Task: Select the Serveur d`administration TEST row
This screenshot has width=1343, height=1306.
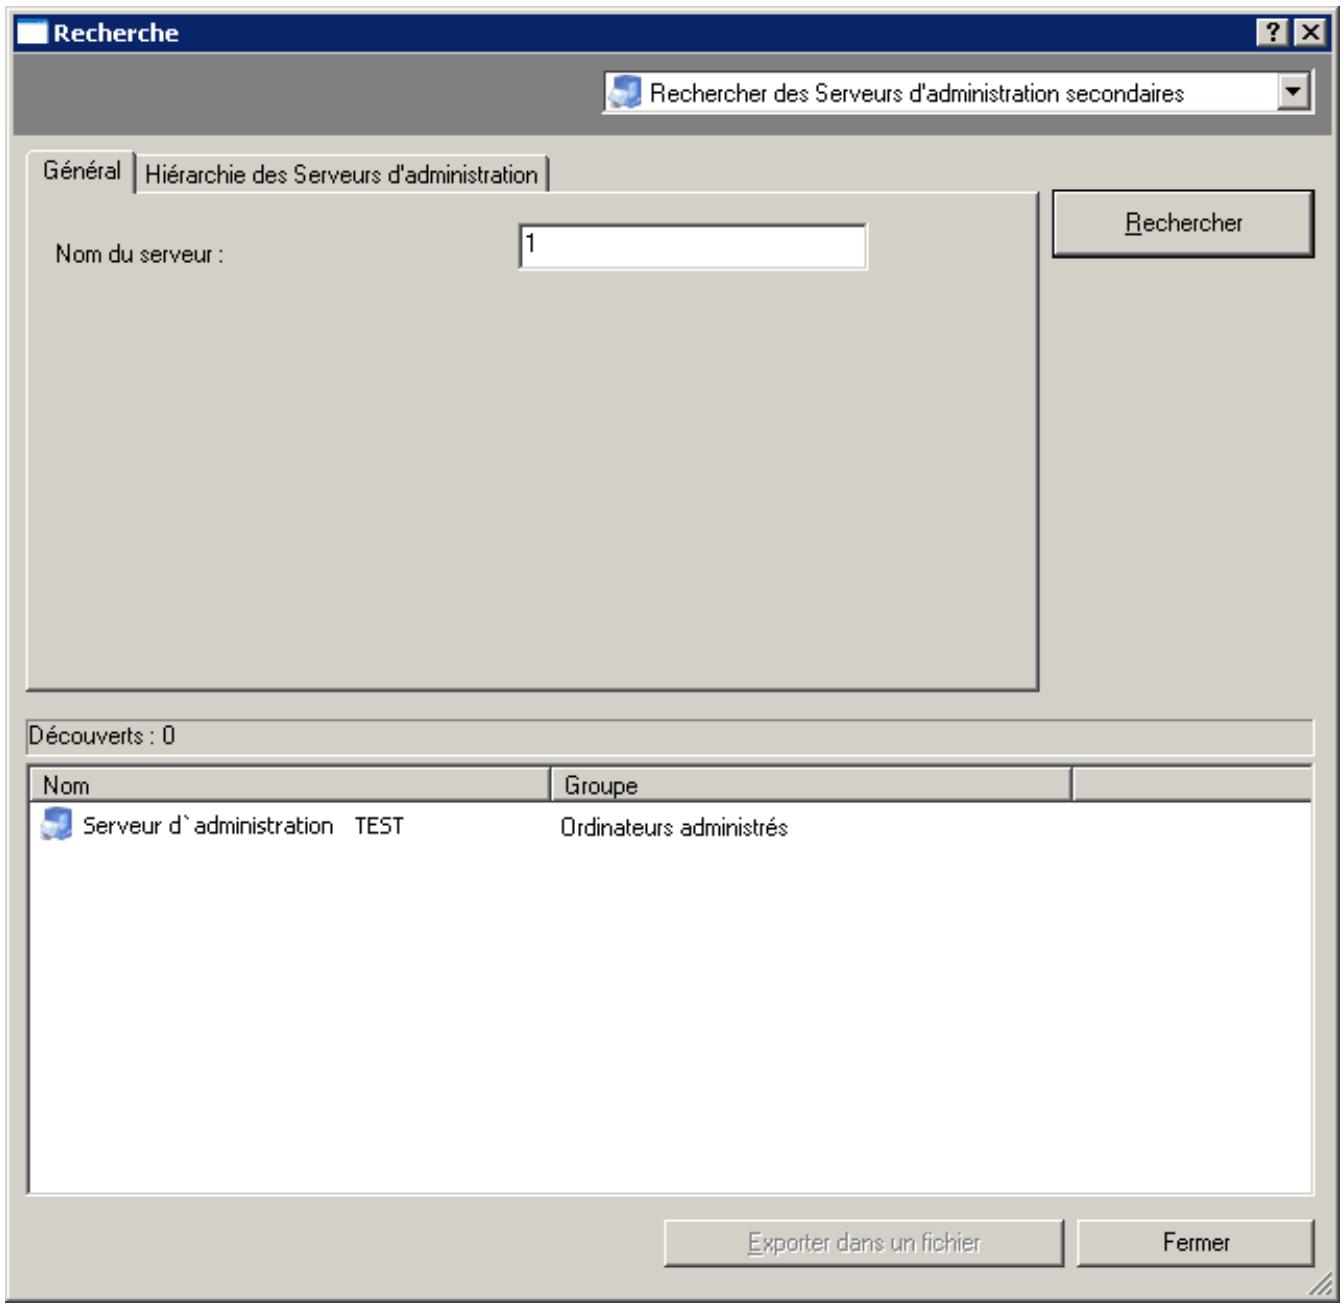Action: pyautogui.click(x=670, y=826)
